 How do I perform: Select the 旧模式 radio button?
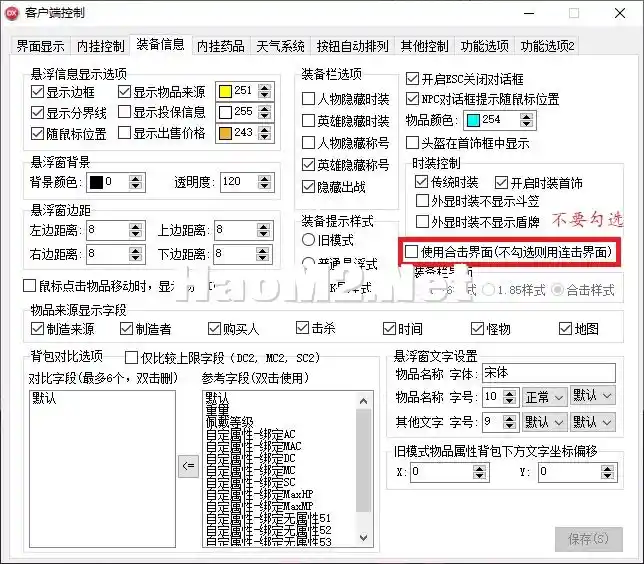(x=328, y=240)
